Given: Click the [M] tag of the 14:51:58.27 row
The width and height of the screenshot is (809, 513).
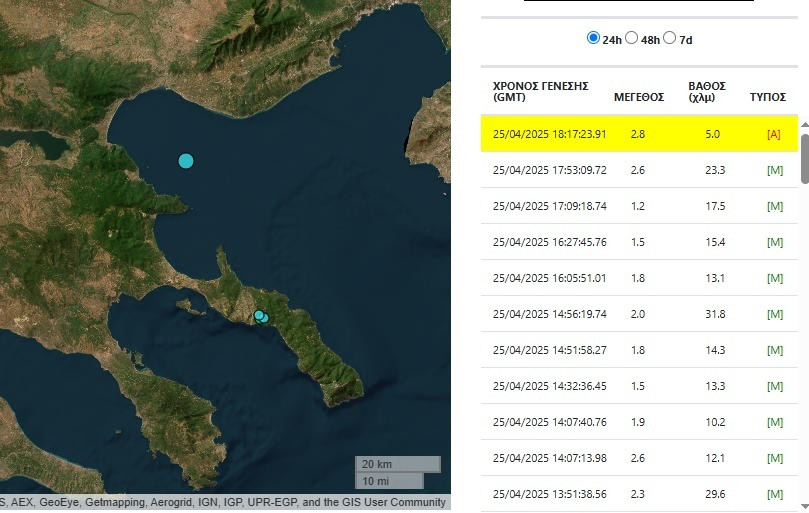Looking at the screenshot, I should 775,350.
